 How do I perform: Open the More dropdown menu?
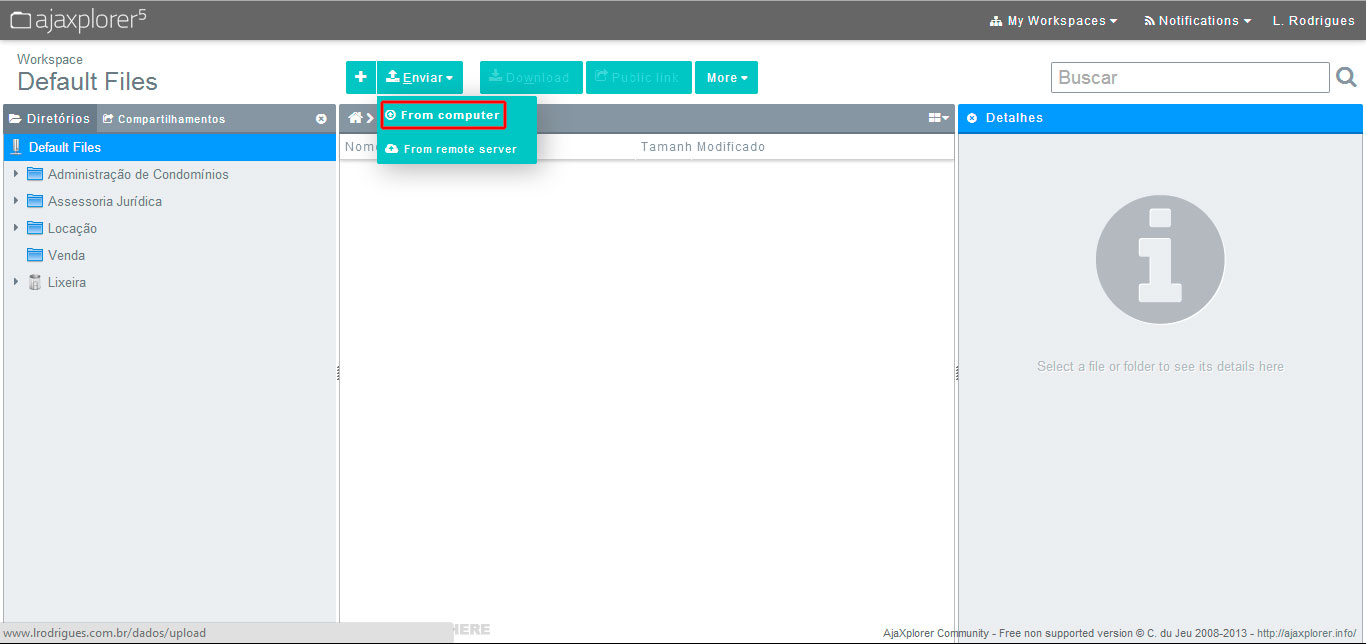click(726, 77)
